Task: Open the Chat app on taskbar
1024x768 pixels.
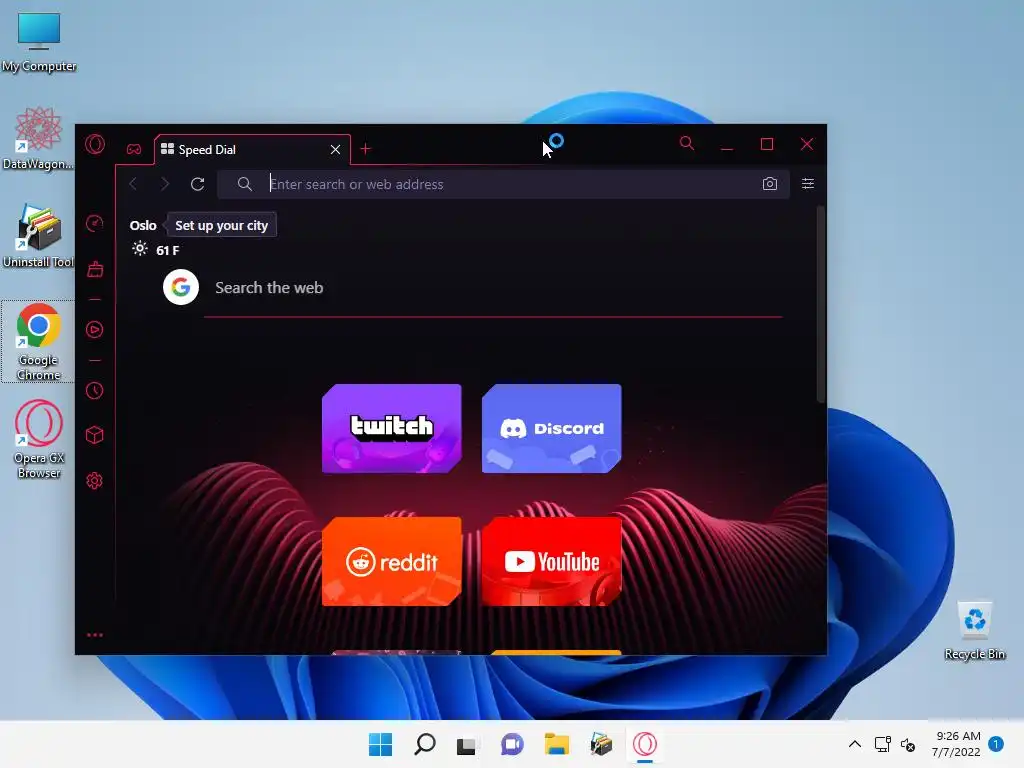Action: (x=512, y=744)
